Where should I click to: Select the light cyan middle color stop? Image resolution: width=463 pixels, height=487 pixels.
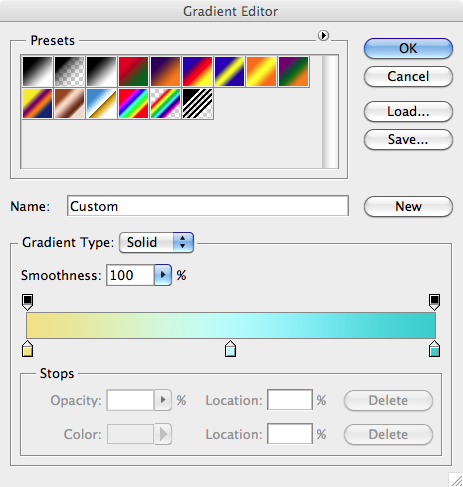pos(230,349)
